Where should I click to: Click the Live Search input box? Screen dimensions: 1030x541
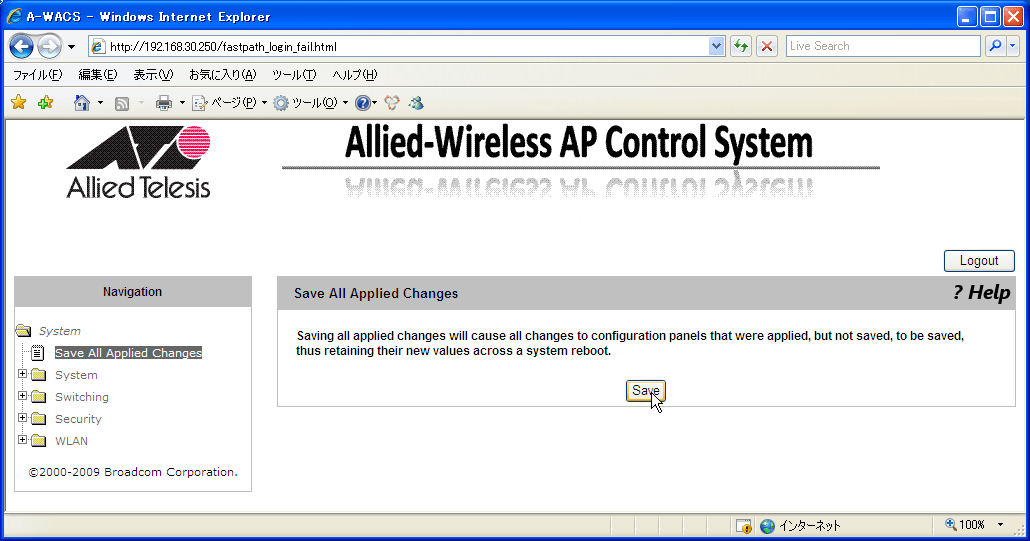coord(883,46)
